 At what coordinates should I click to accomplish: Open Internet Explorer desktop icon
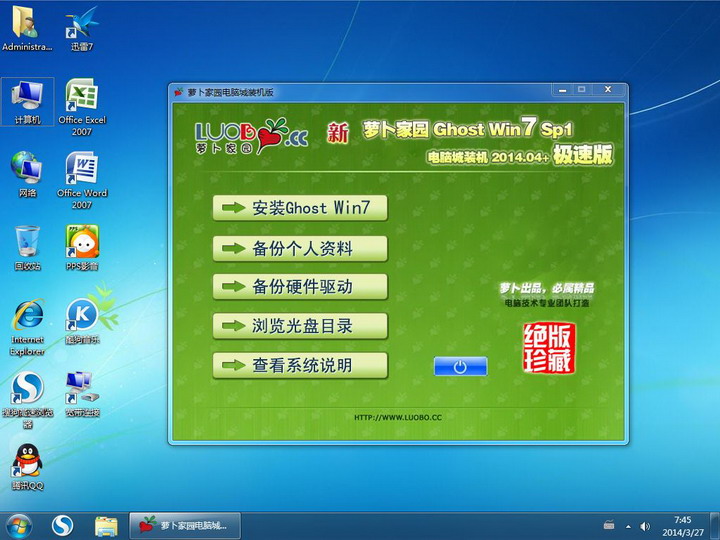point(28,327)
